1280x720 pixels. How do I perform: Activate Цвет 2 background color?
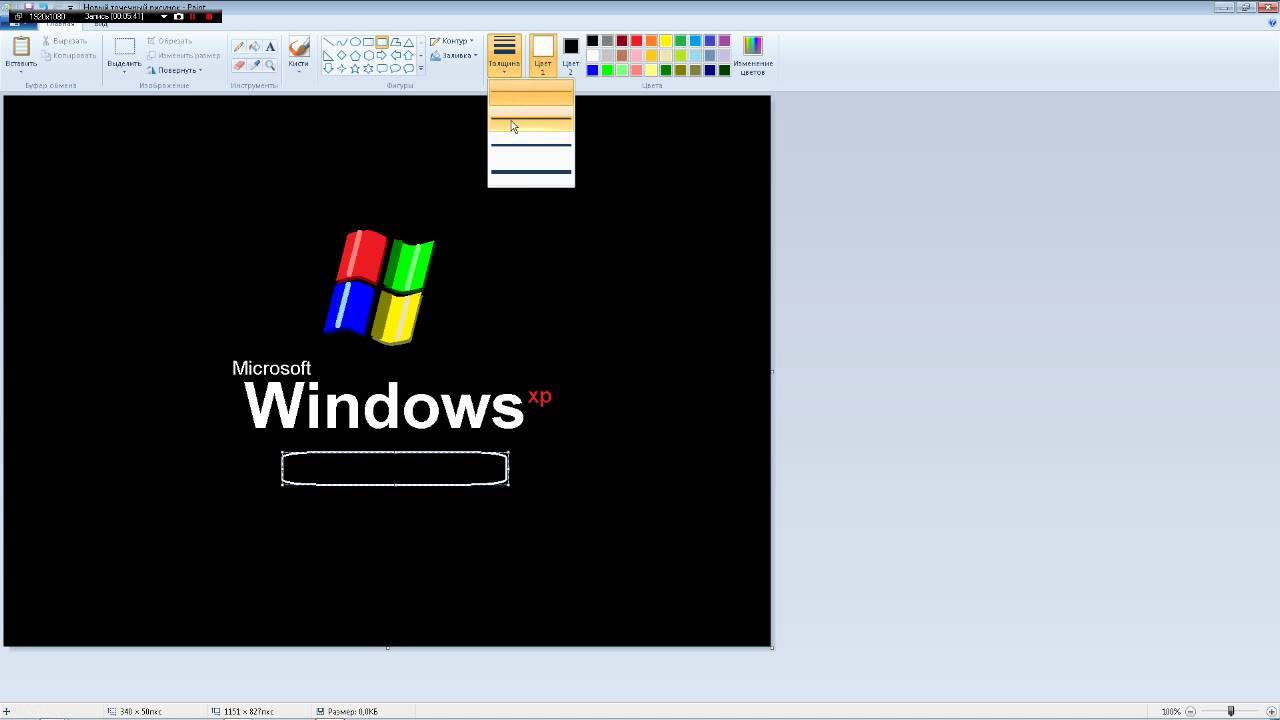[571, 55]
